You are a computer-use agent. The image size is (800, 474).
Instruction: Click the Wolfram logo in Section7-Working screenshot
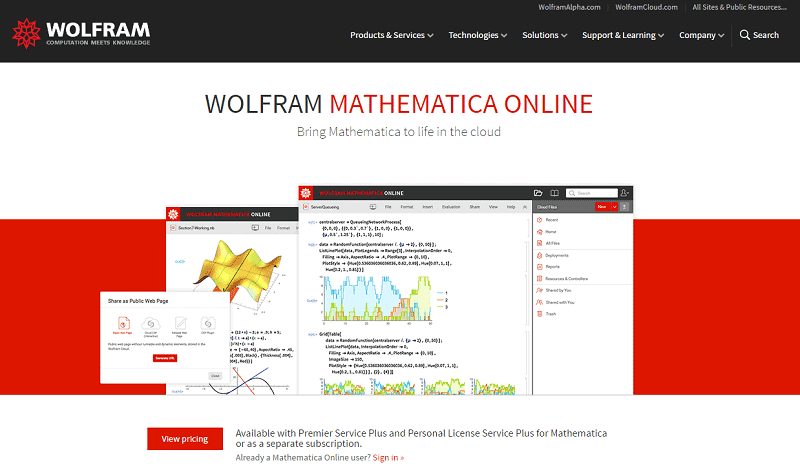(x=173, y=214)
